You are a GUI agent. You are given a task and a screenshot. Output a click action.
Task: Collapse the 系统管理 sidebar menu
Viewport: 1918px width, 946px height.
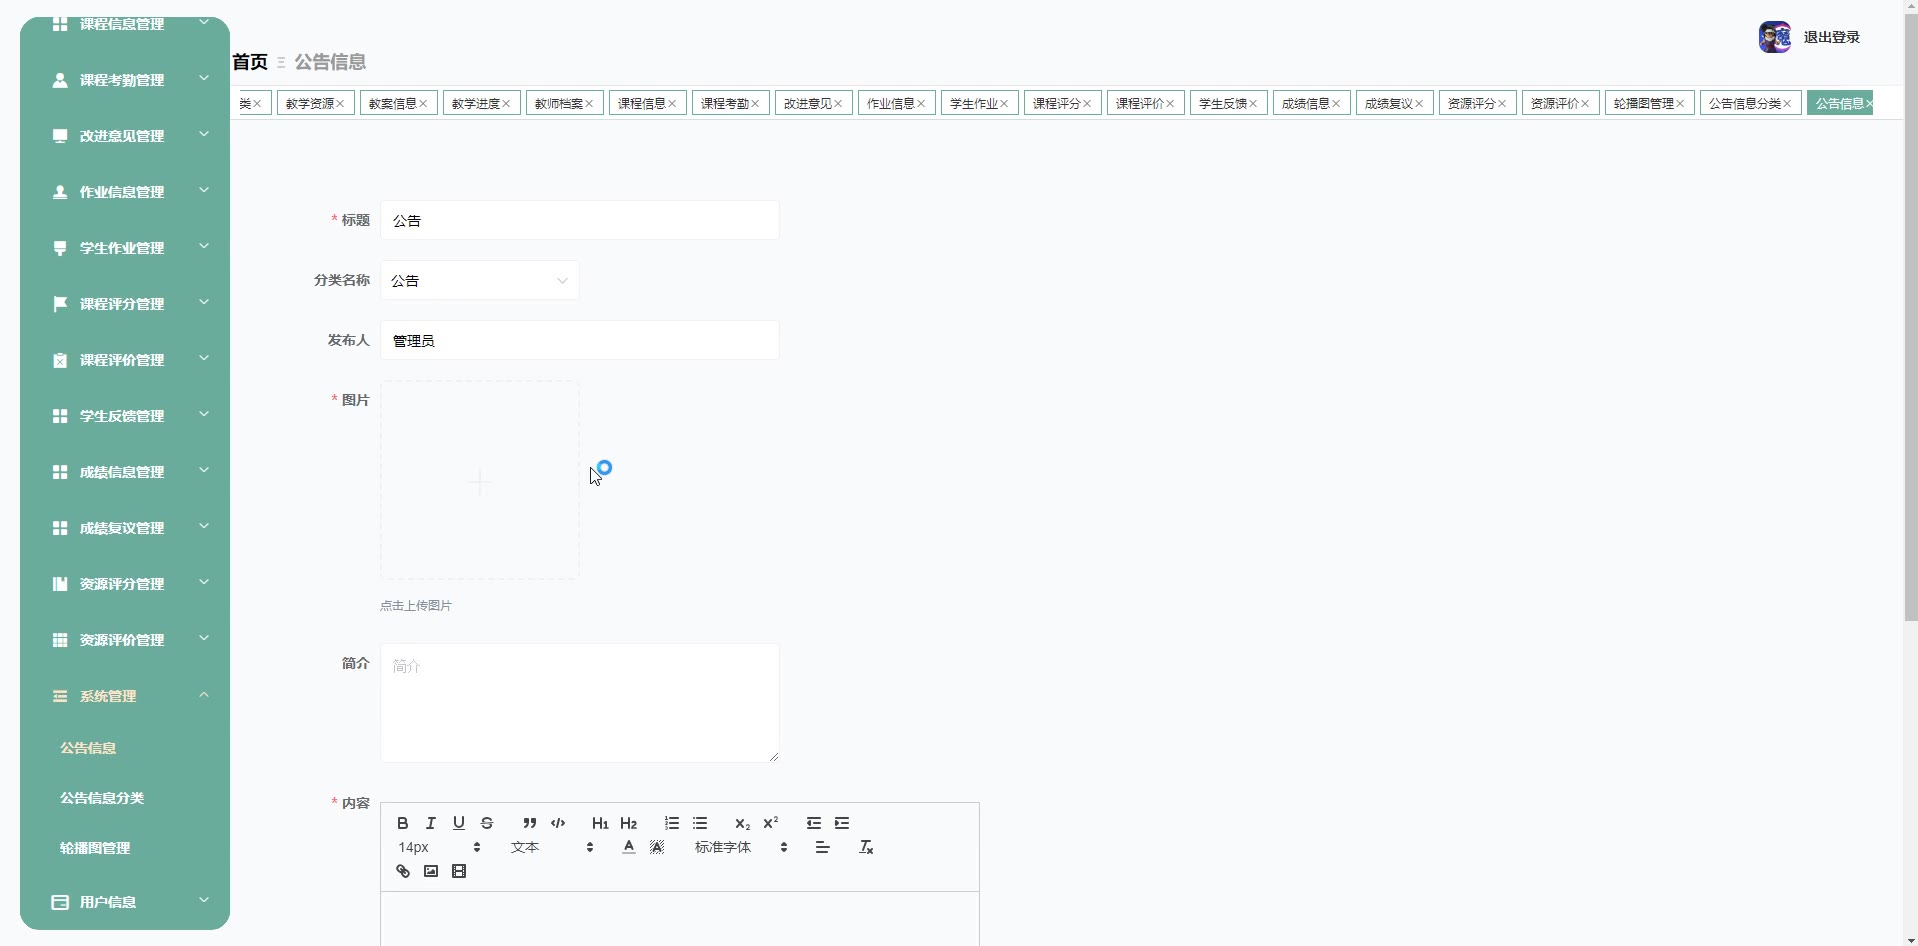(x=125, y=696)
